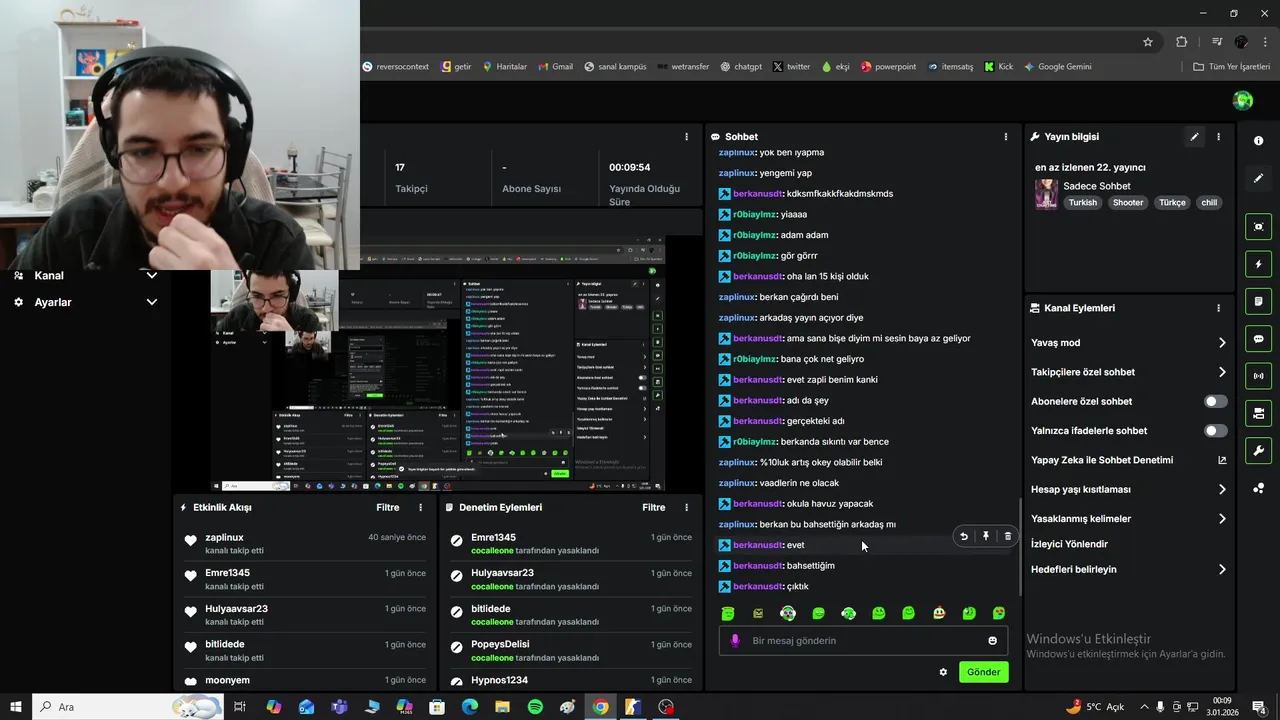The height and width of the screenshot is (720, 1280).
Task: Select Hulyaavsar23 in Denetim Eylemleri list
Action: click(502, 573)
